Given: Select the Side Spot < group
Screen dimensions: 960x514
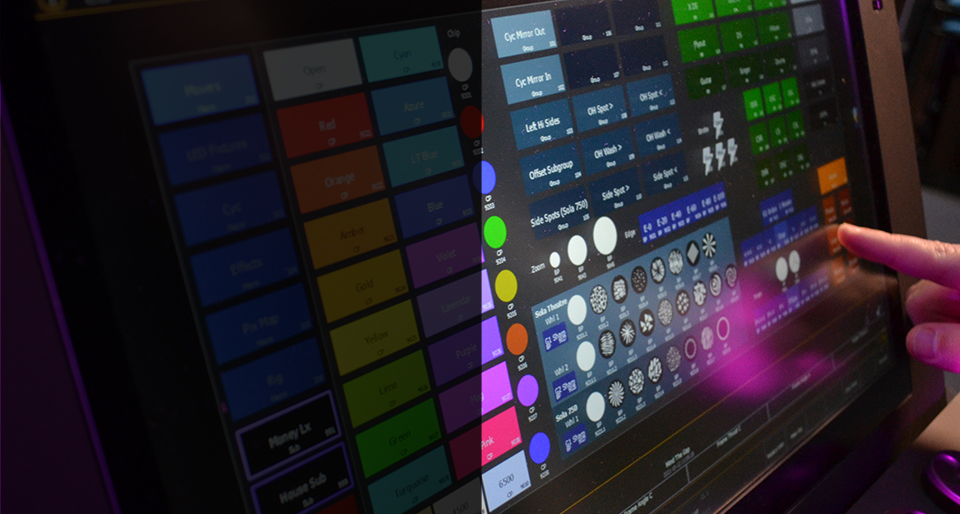Looking at the screenshot, I should [x=667, y=174].
